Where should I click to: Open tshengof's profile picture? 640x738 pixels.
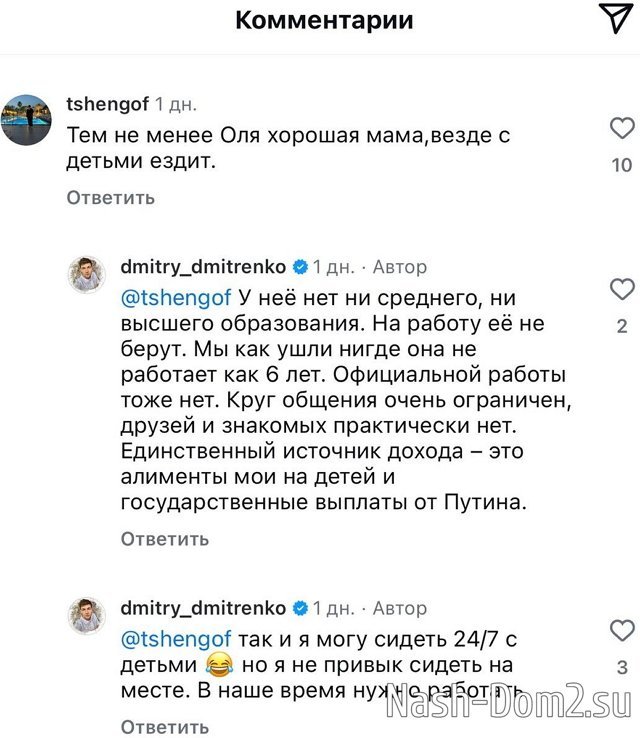coord(28,119)
